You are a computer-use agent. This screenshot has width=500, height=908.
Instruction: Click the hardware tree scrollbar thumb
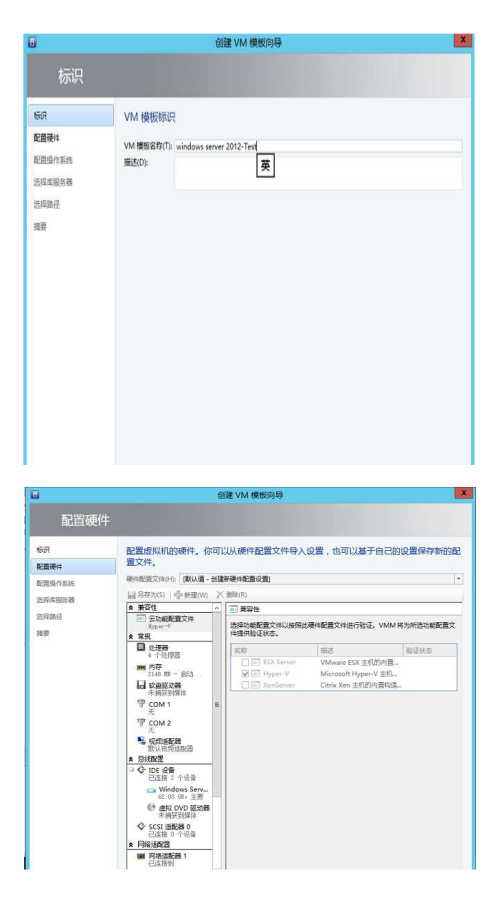[217, 704]
